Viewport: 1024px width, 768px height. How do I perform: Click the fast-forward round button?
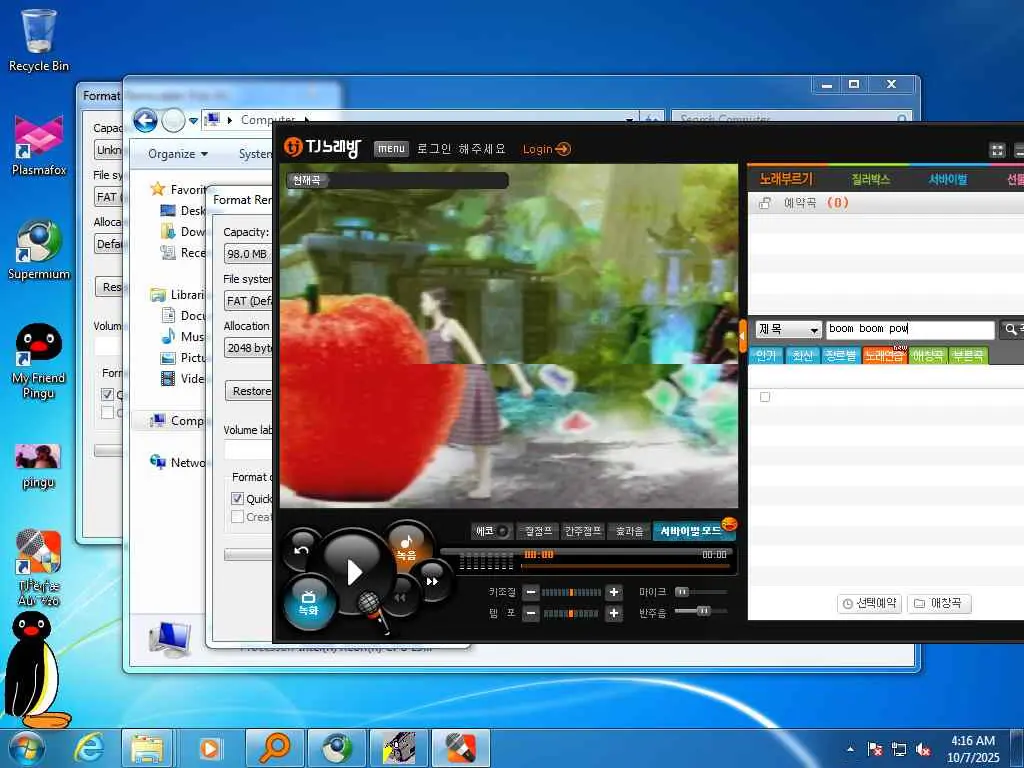coord(432,581)
